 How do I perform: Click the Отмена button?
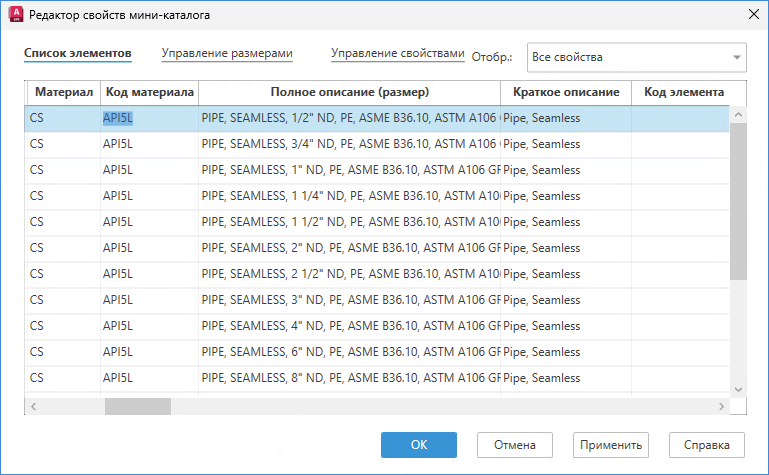(515, 445)
